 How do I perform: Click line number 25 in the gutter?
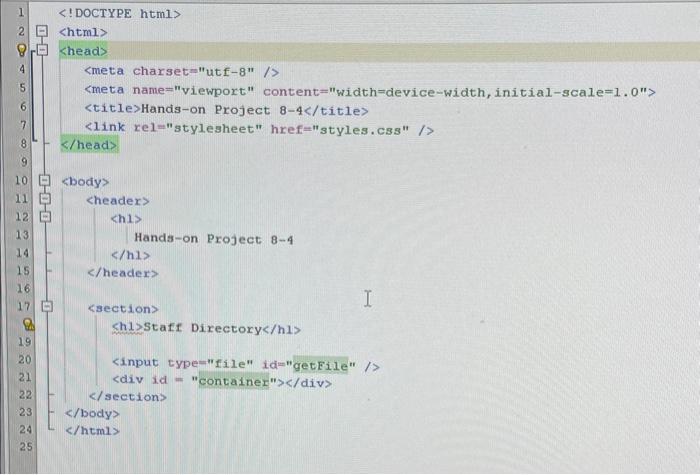coord(26,446)
